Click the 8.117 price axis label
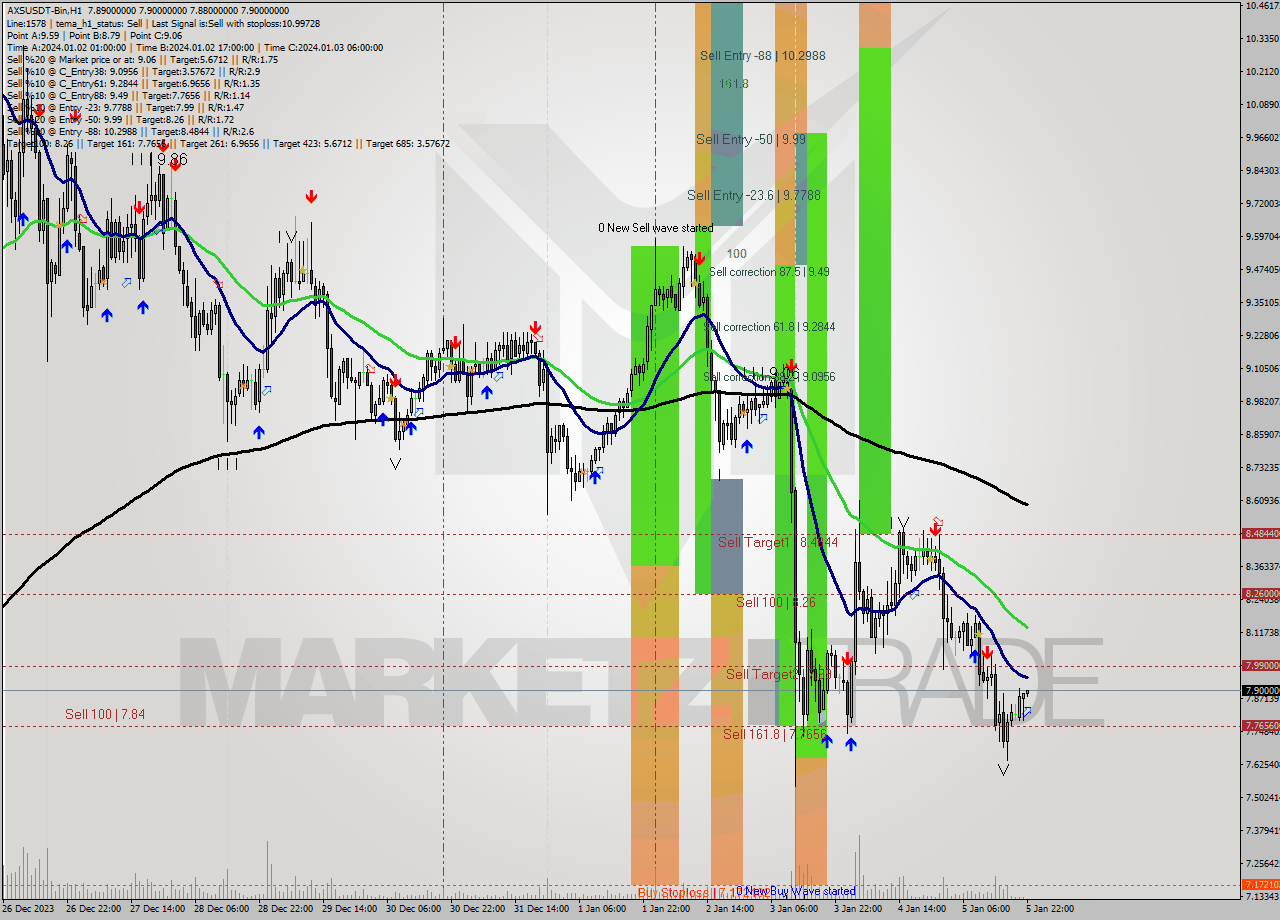1280x920 pixels. [1261, 632]
